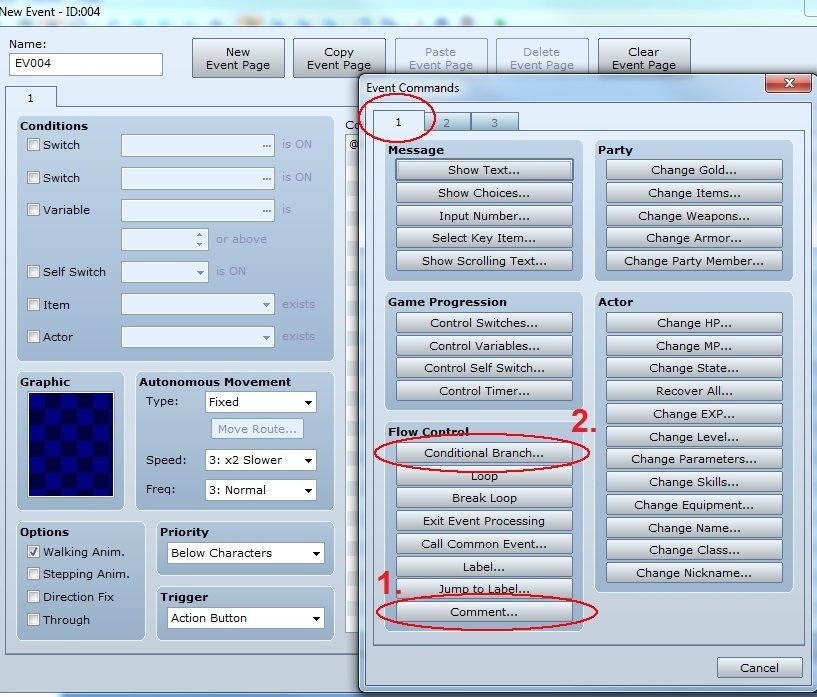The image size is (817, 697).
Task: Click the Conditional Branch command button
Action: pos(484,453)
